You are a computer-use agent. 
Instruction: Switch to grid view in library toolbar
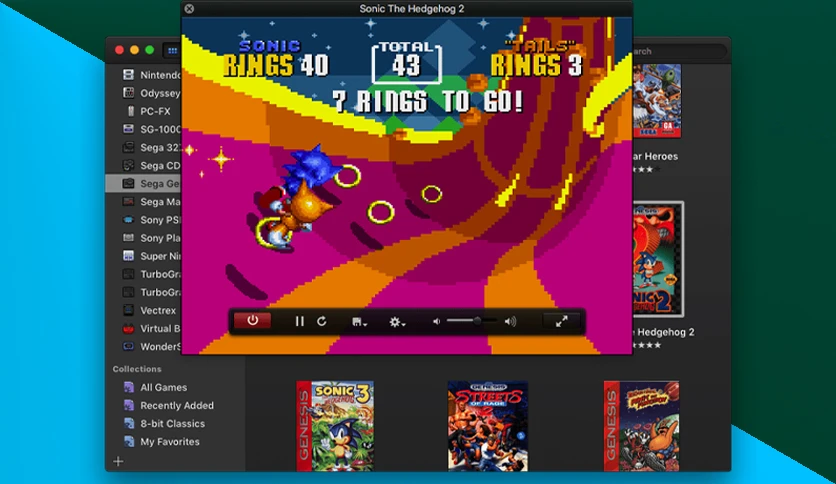tap(172, 51)
